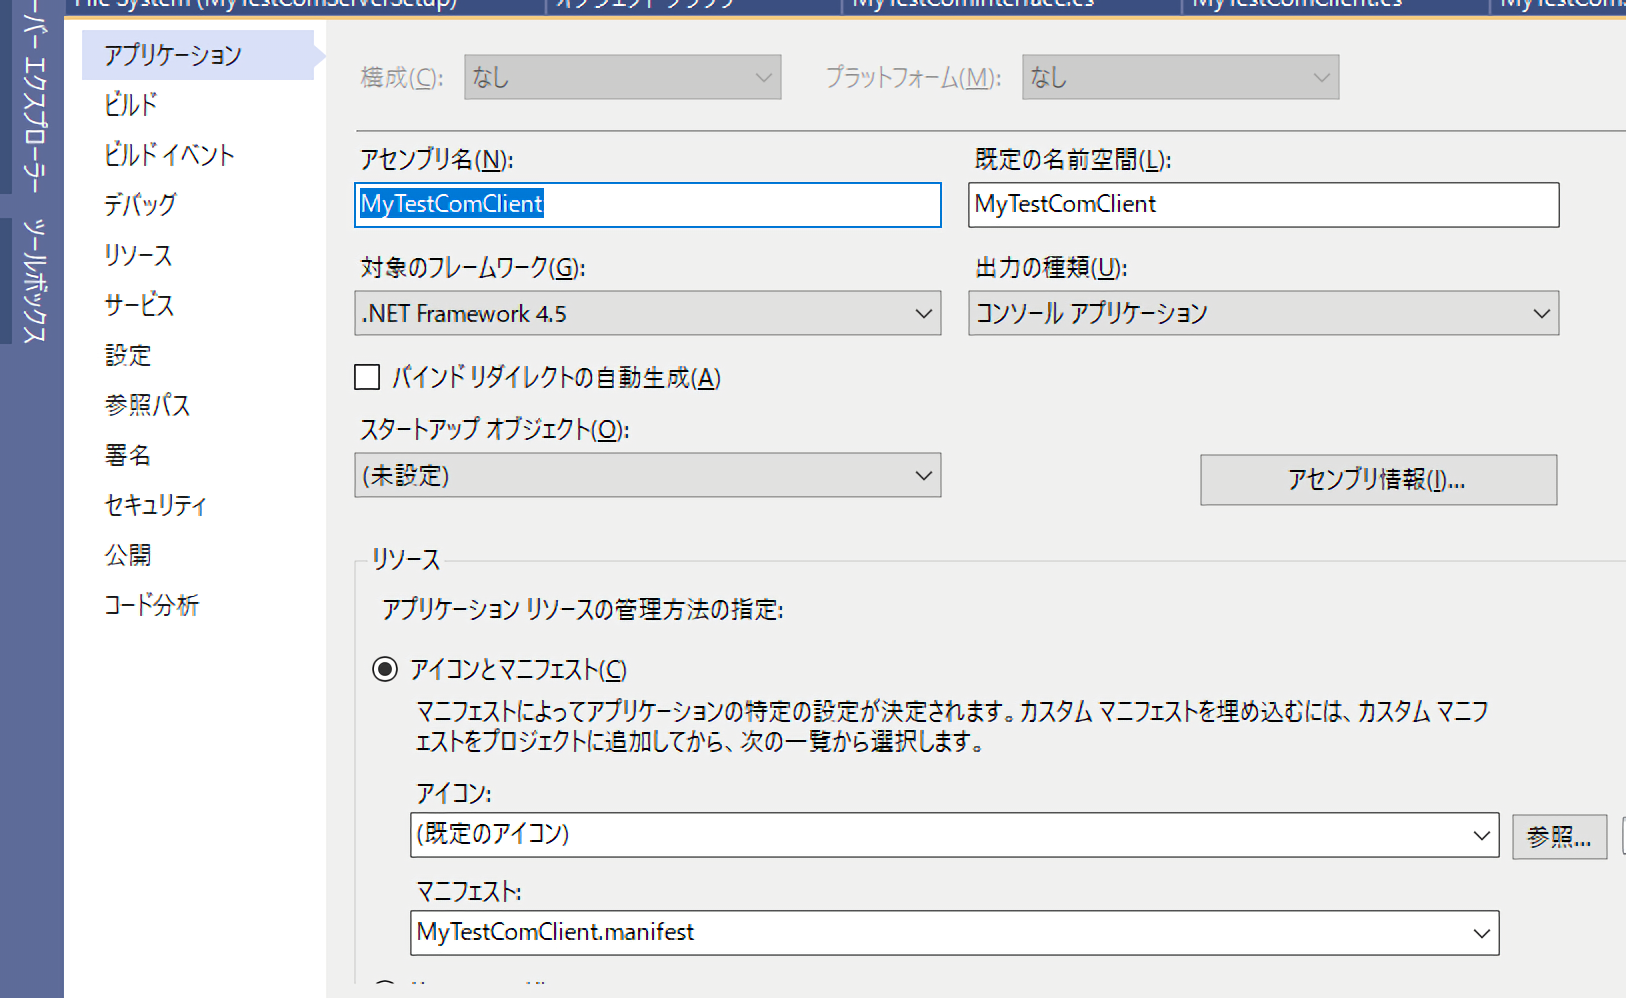The width and height of the screenshot is (1626, 998).
Task: Open the 設定 page in sidebar
Action: [x=128, y=355]
